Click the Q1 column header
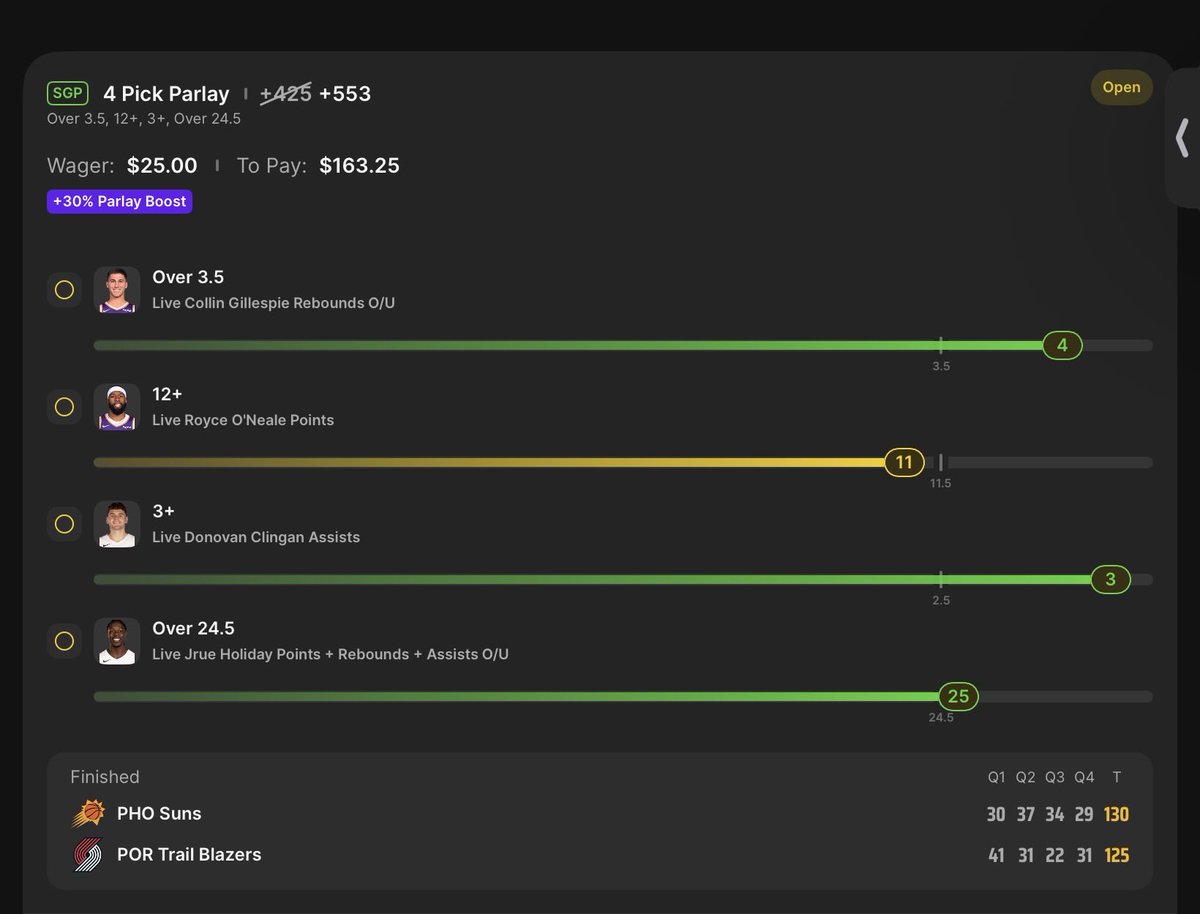This screenshot has width=1200, height=914. (x=996, y=777)
